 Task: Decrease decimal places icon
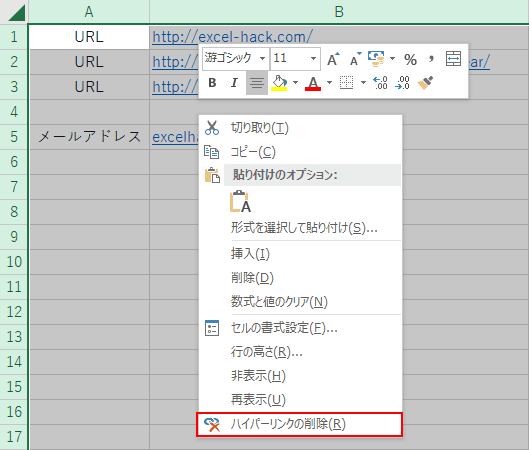pyautogui.click(x=402, y=83)
